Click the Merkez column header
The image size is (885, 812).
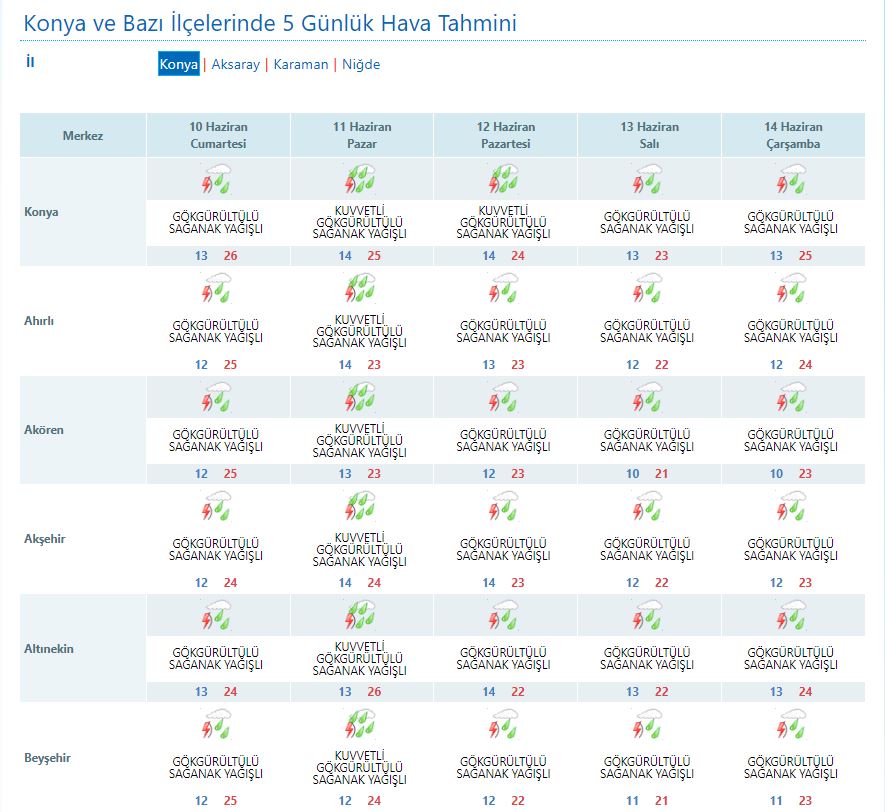(x=83, y=136)
